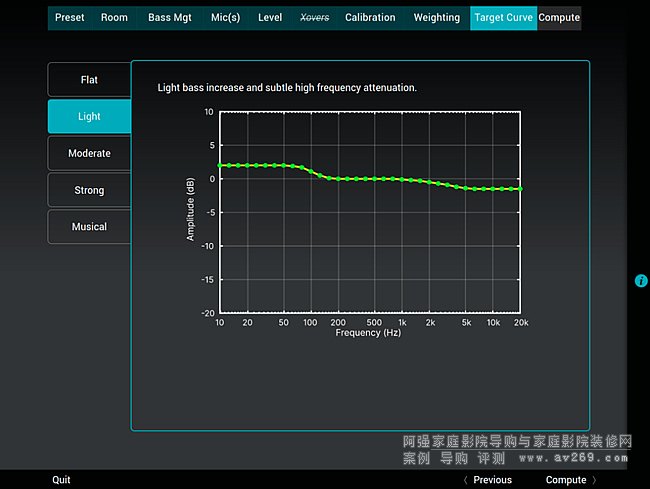The width and height of the screenshot is (650, 489).
Task: Switch to the Preset tab
Action: coord(69,18)
